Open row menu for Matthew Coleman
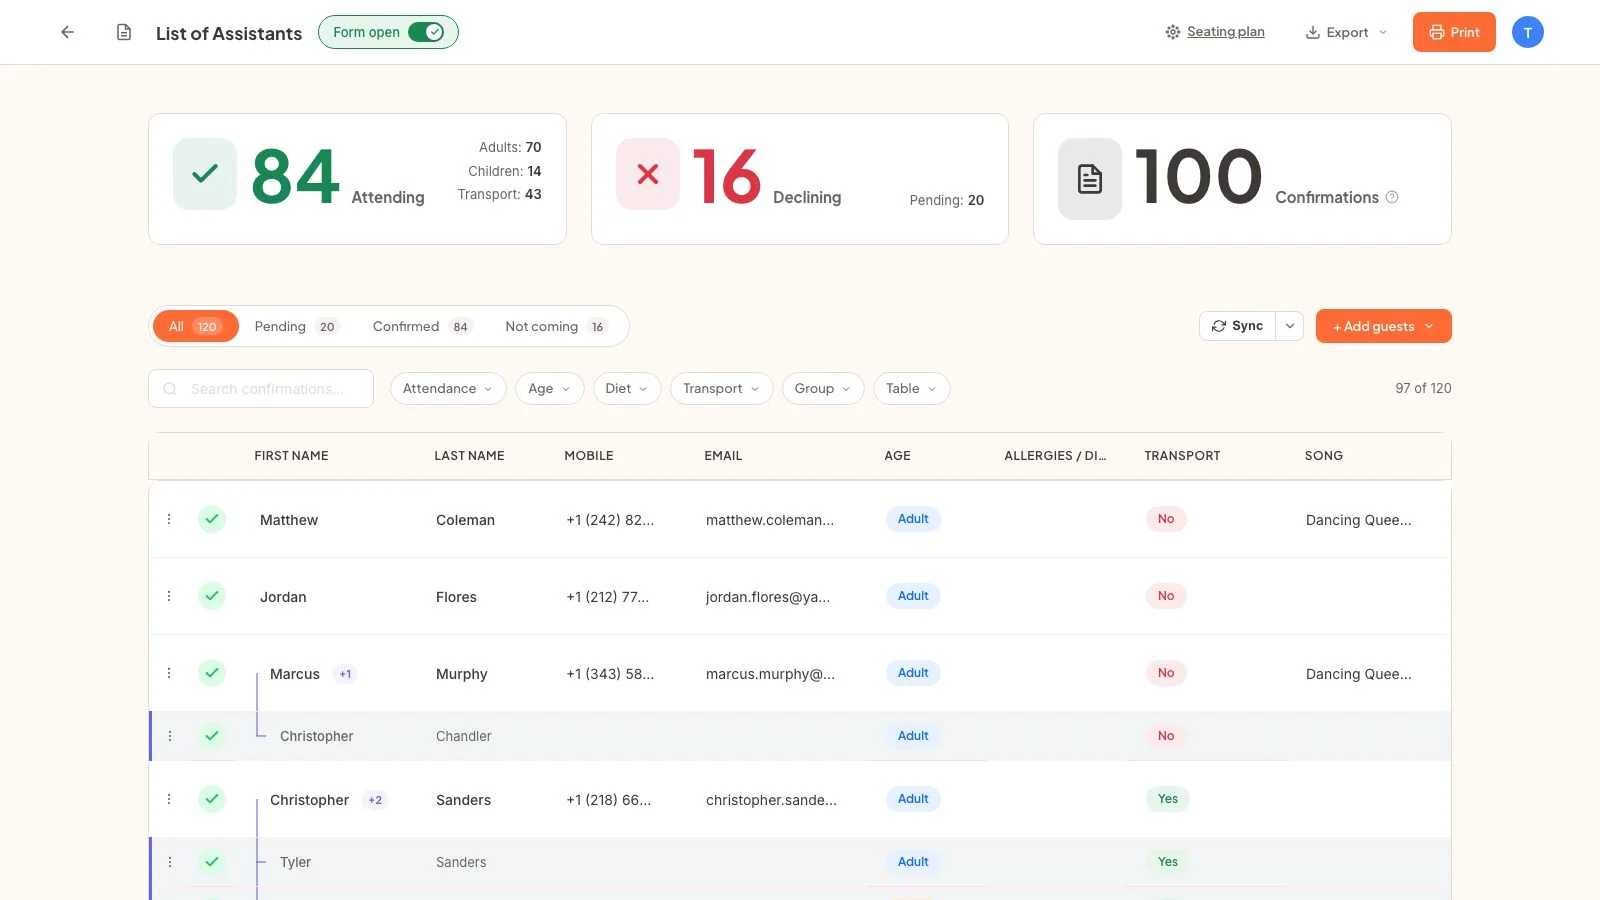 click(x=169, y=519)
